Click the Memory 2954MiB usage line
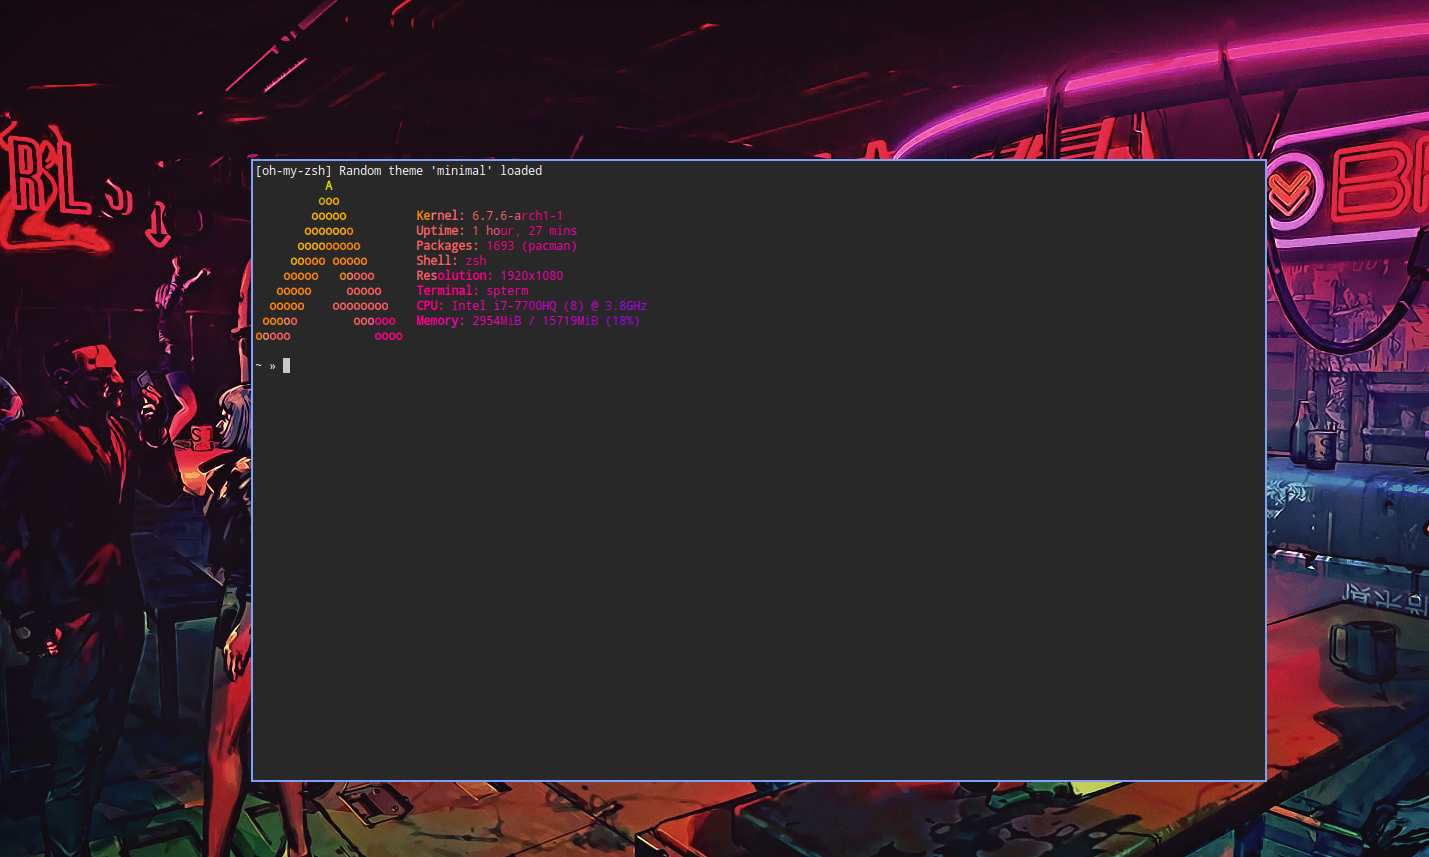 (528, 321)
